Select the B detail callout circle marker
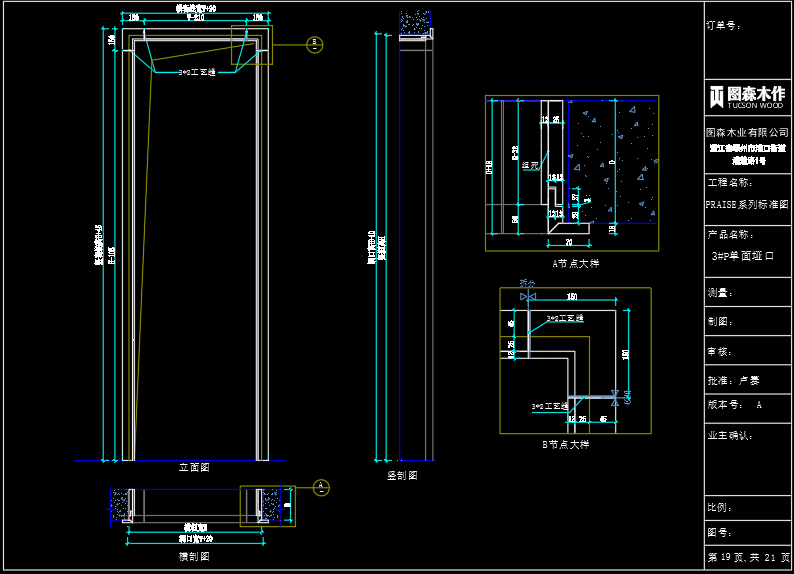The width and height of the screenshot is (794, 574). (314, 44)
